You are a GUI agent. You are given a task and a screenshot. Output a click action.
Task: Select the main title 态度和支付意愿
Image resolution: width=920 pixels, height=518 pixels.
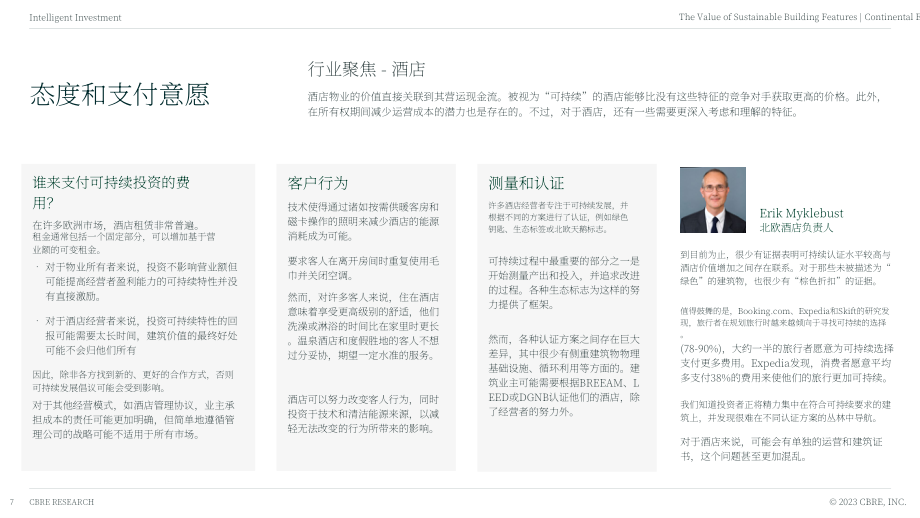click(x=120, y=94)
